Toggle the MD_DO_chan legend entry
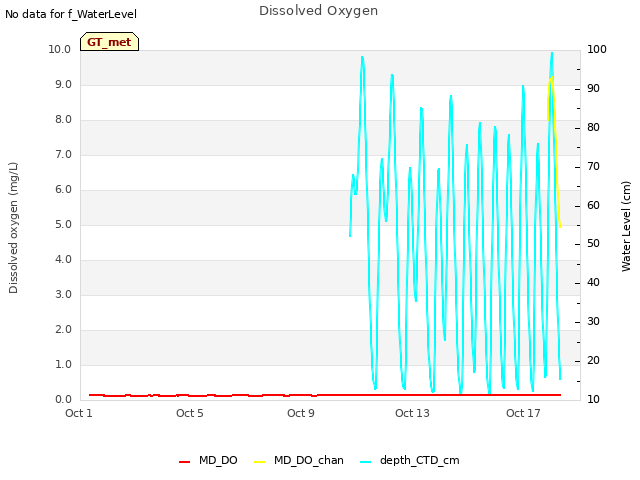The height and width of the screenshot is (480, 640). [299, 460]
